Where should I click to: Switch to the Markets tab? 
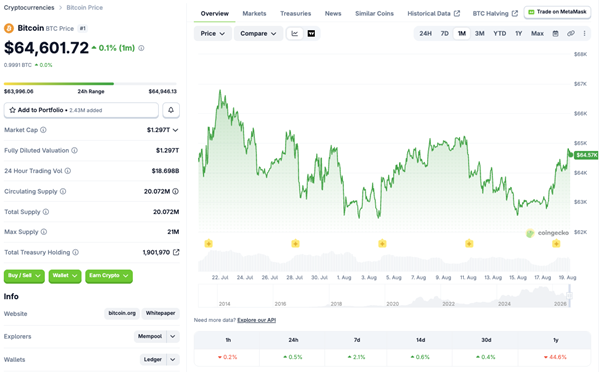(x=254, y=13)
